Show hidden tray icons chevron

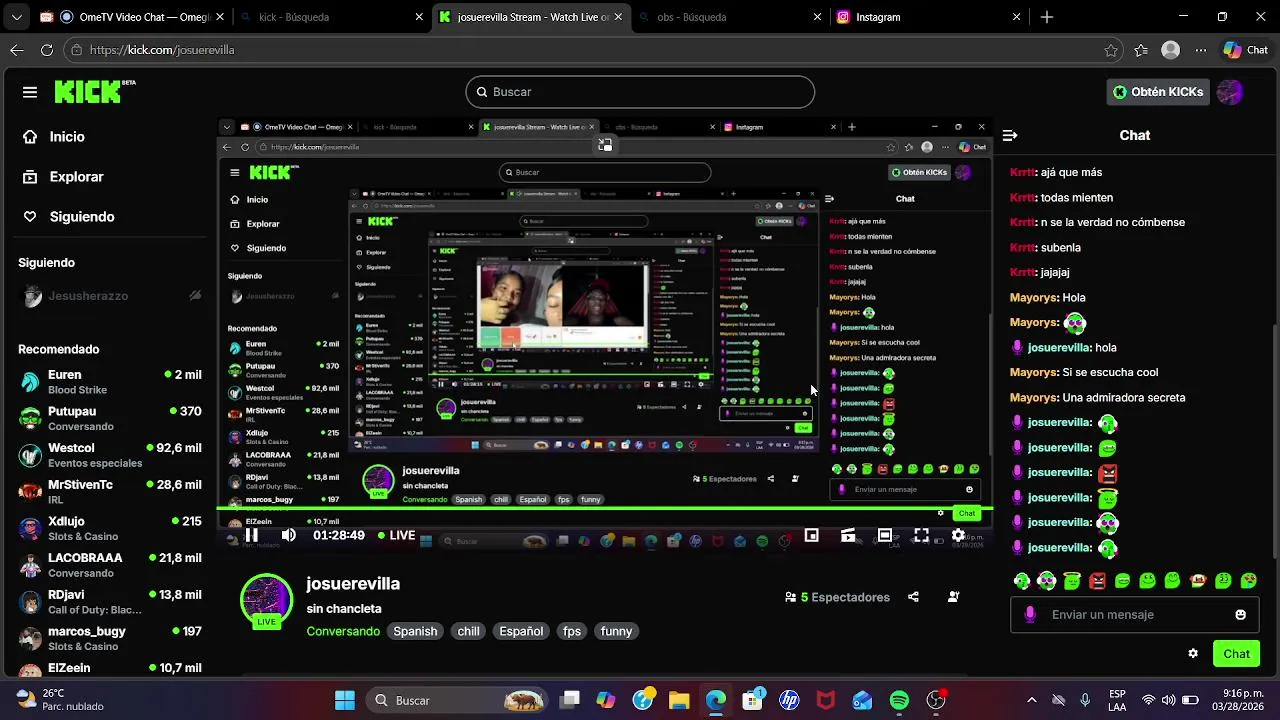1031,700
